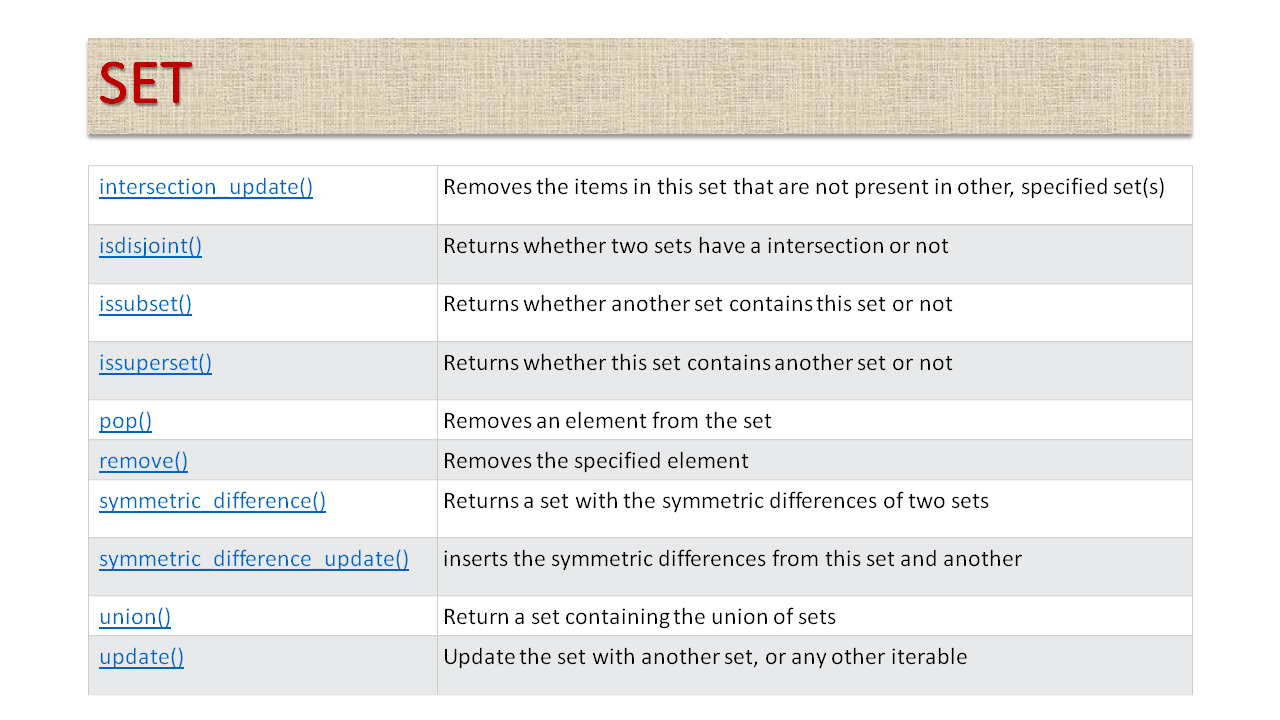The image size is (1280, 720).
Task: Open the issubset() link
Action: [x=145, y=304]
